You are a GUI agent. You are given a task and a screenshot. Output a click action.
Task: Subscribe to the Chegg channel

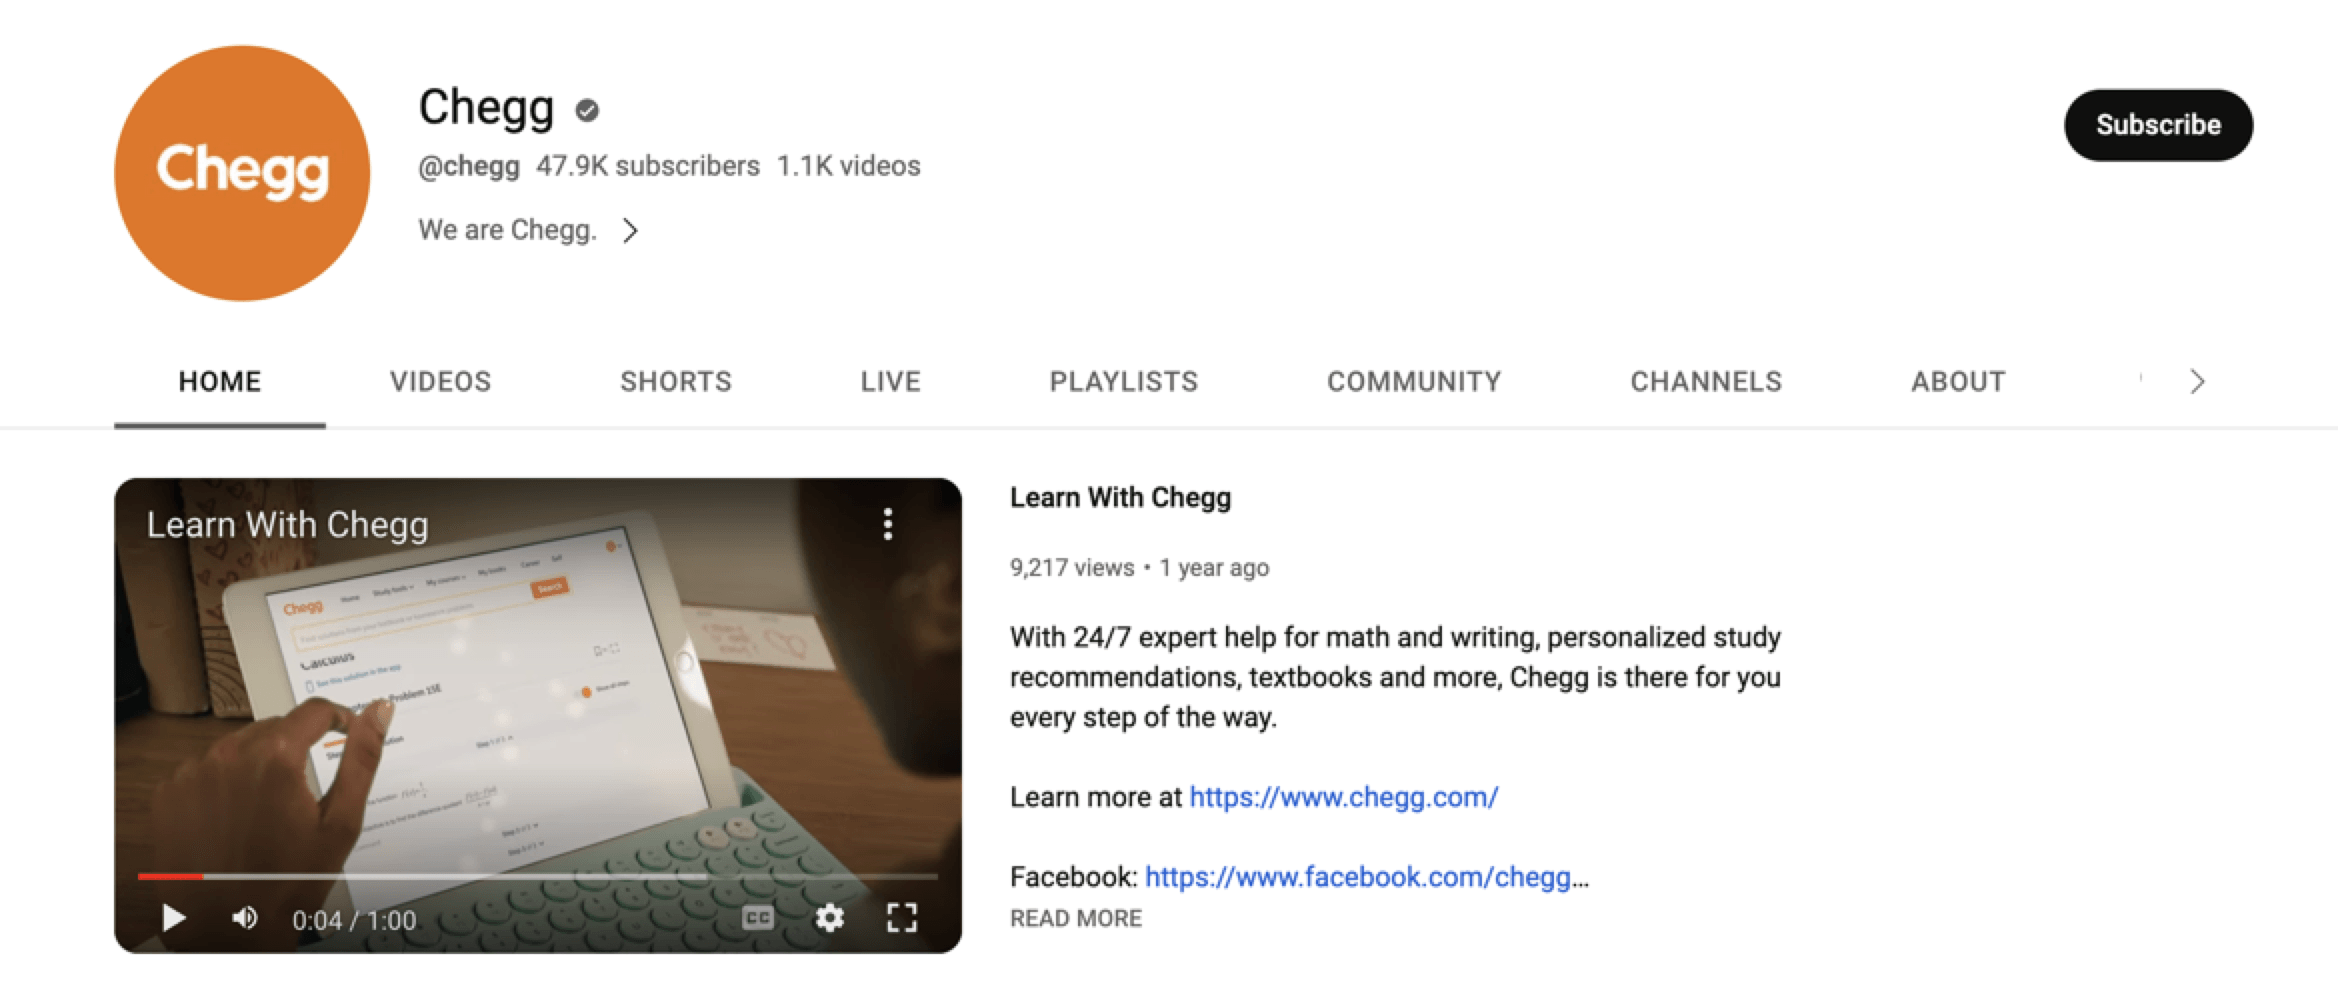pos(2158,125)
